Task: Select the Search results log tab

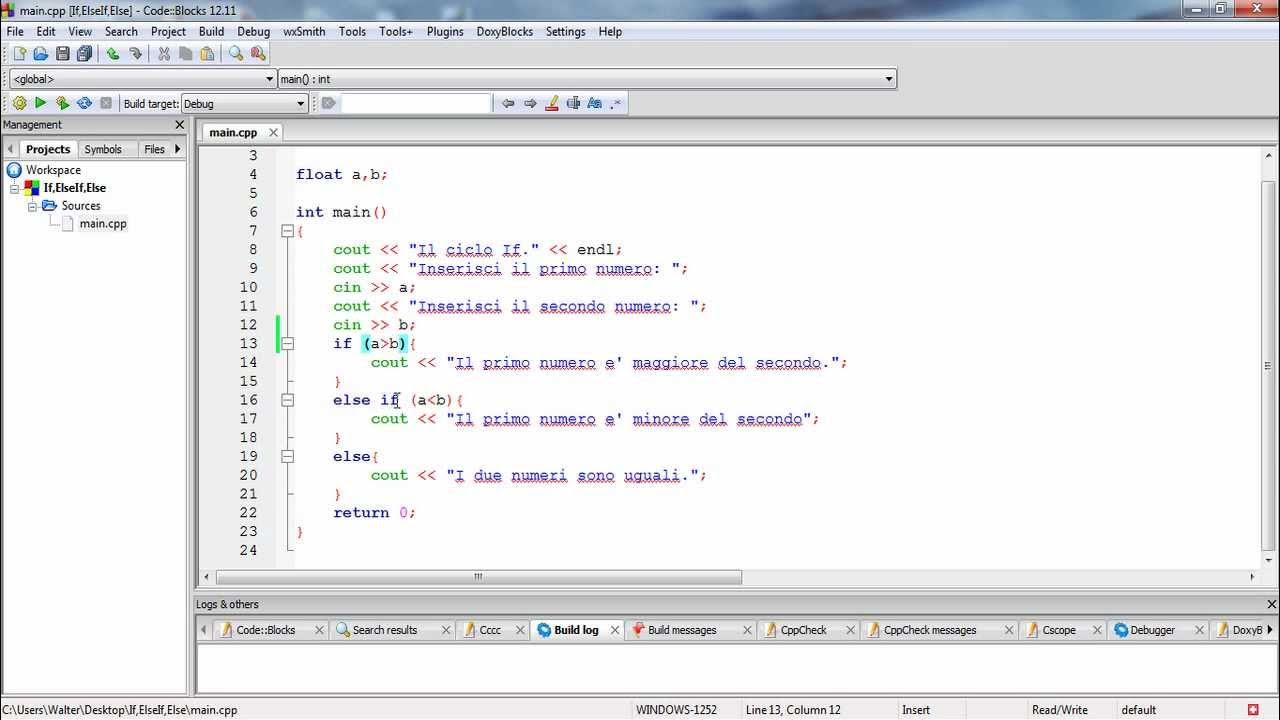Action: click(384, 630)
